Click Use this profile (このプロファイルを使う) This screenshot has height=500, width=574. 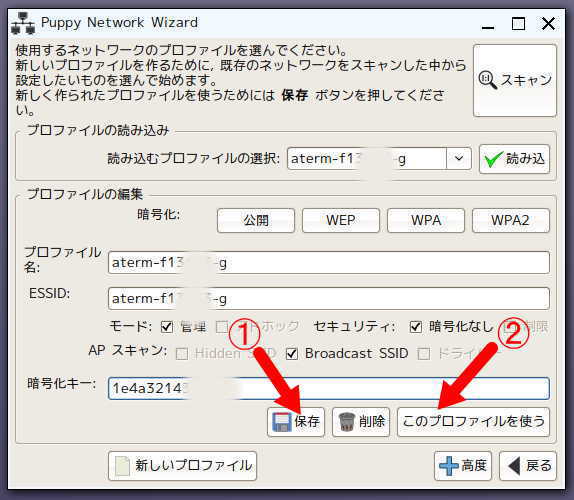click(x=473, y=422)
